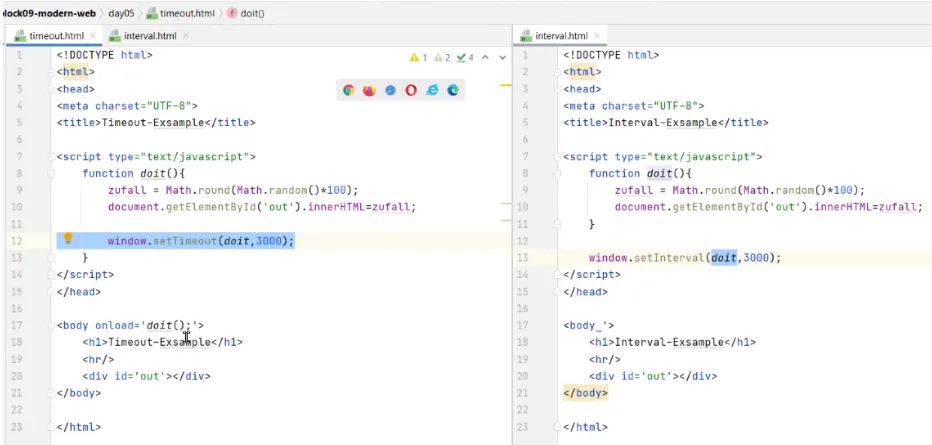This screenshot has height=445, width=932.
Task: Collapse the head tag fold in right interval.html
Action: point(558,89)
